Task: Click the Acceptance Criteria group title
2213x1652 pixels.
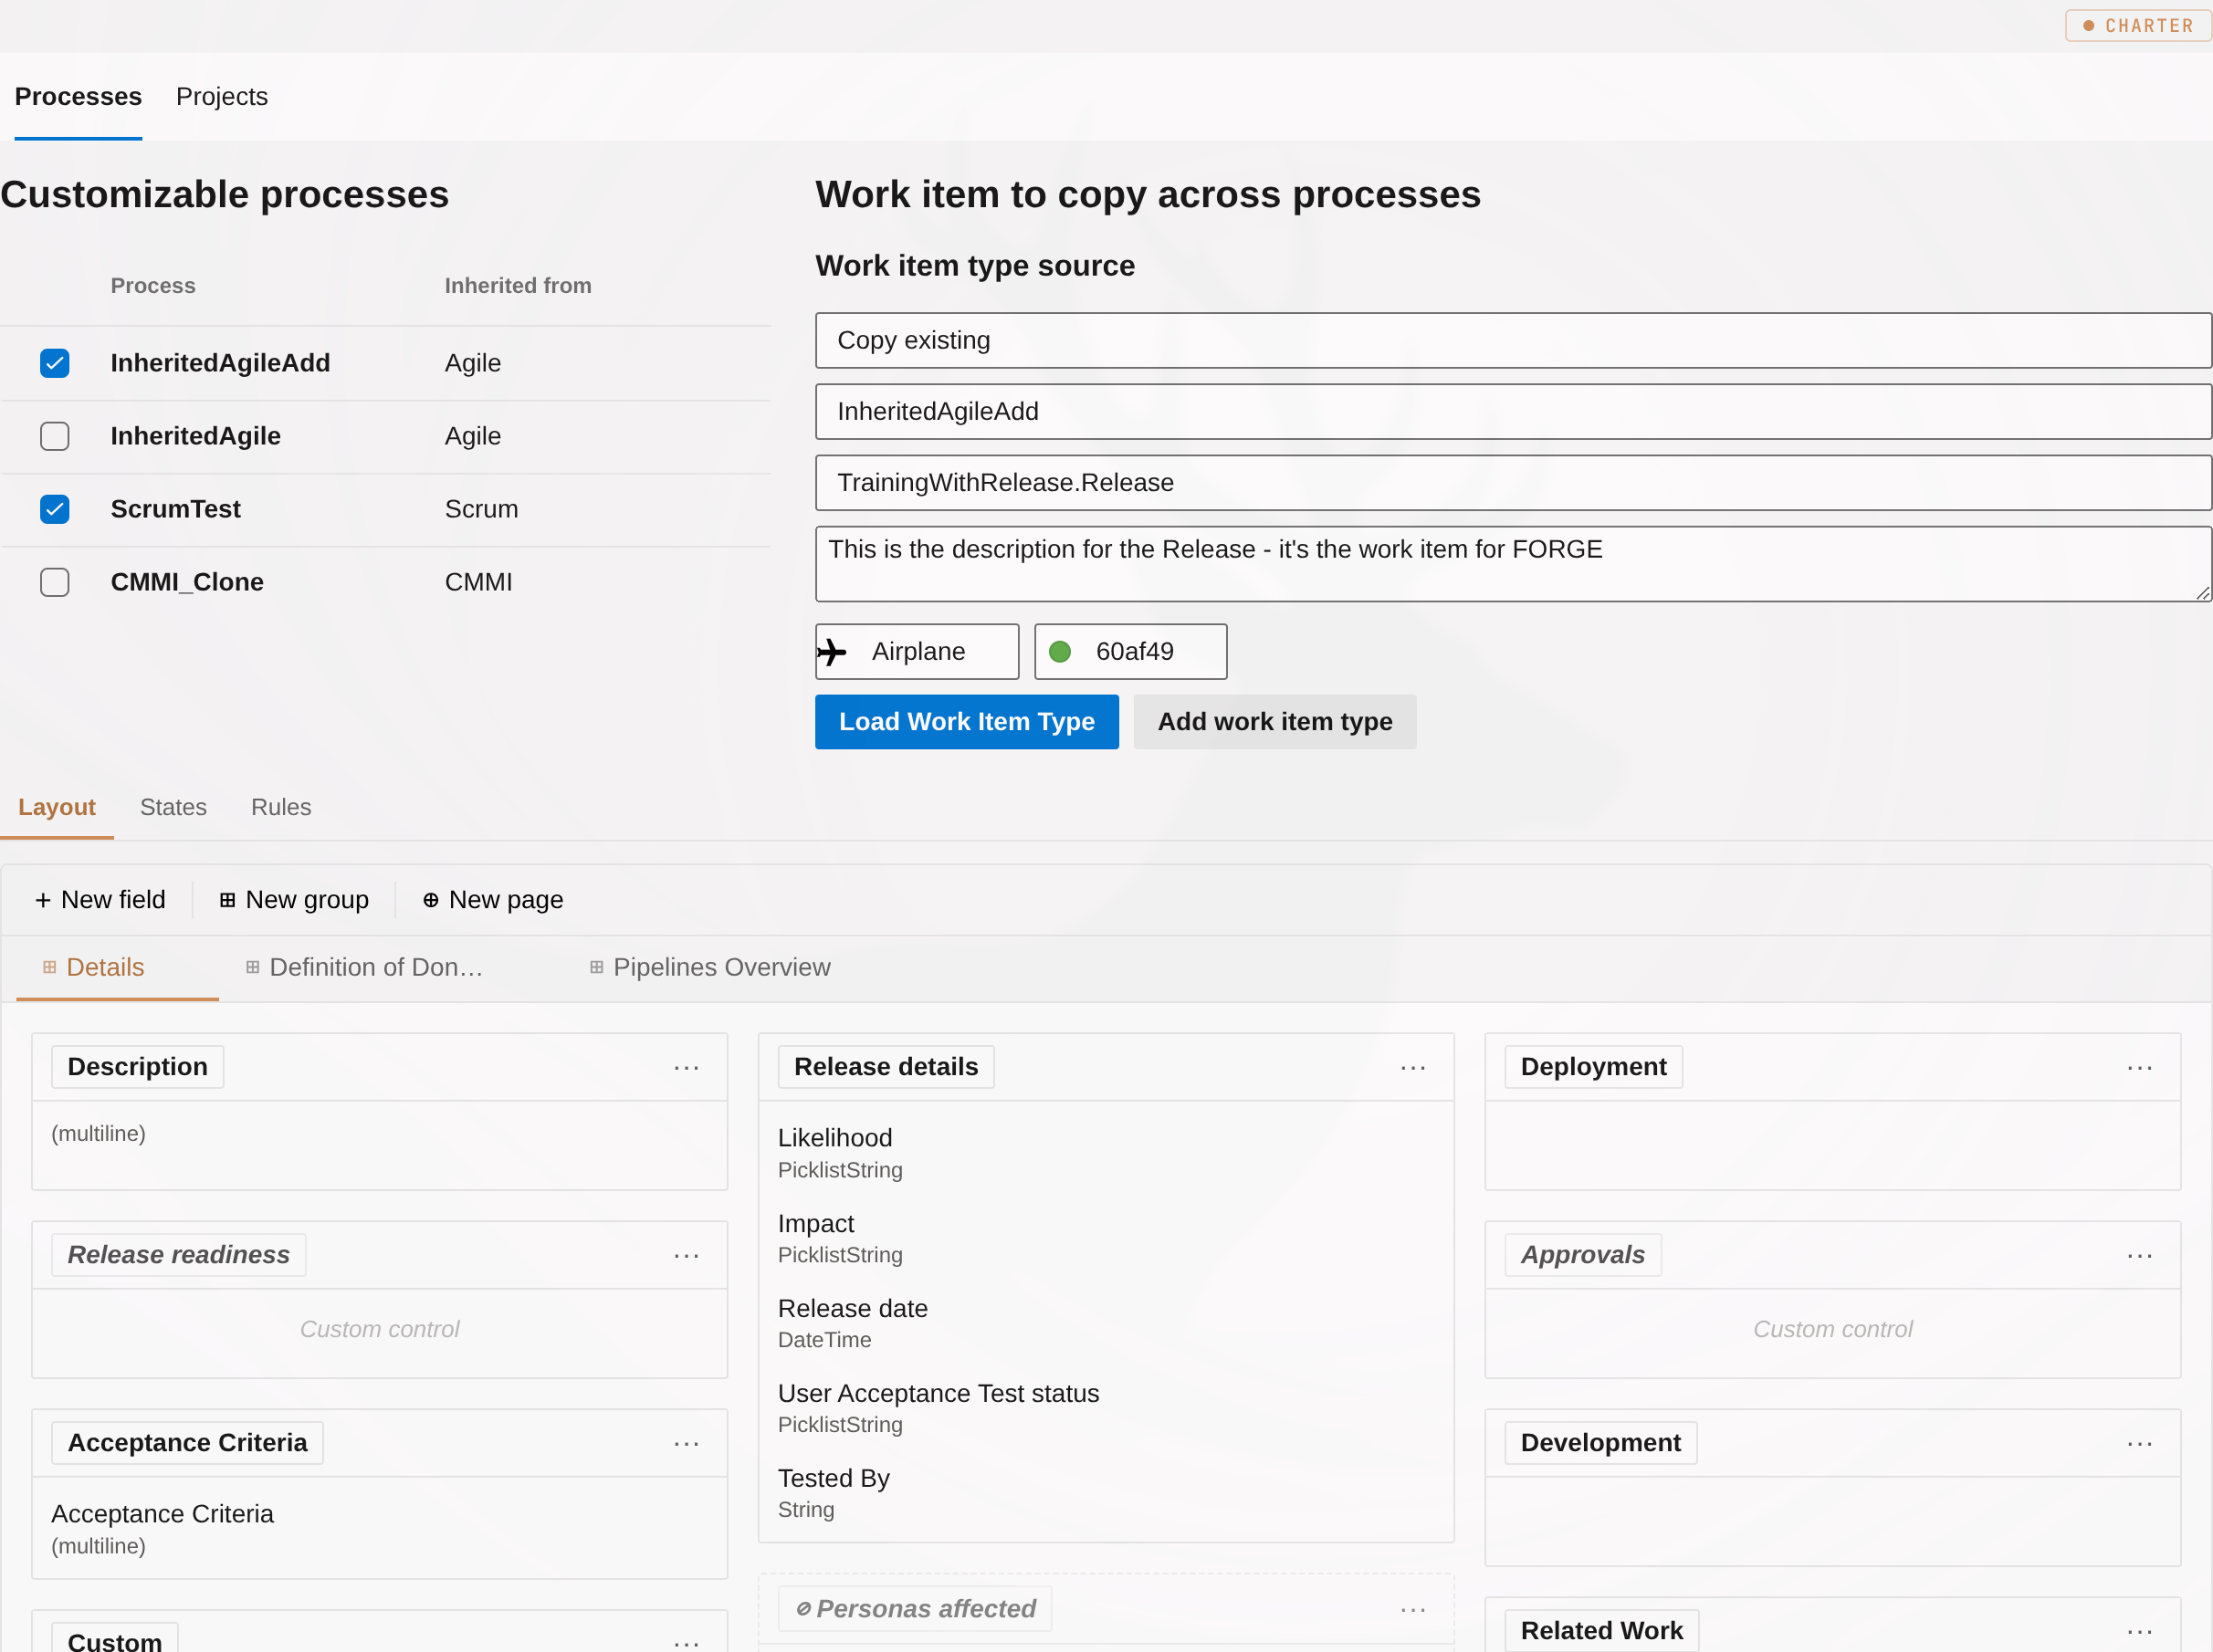Action: tap(188, 1443)
